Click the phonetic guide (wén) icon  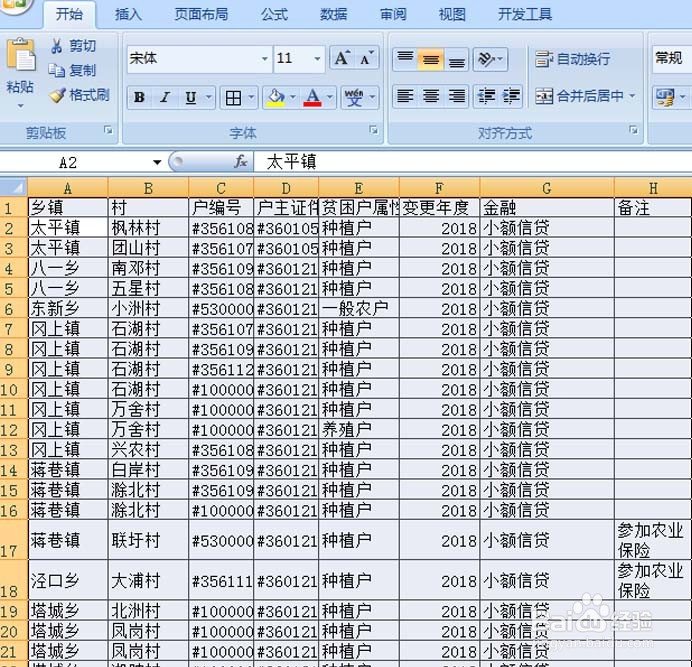(x=354, y=98)
